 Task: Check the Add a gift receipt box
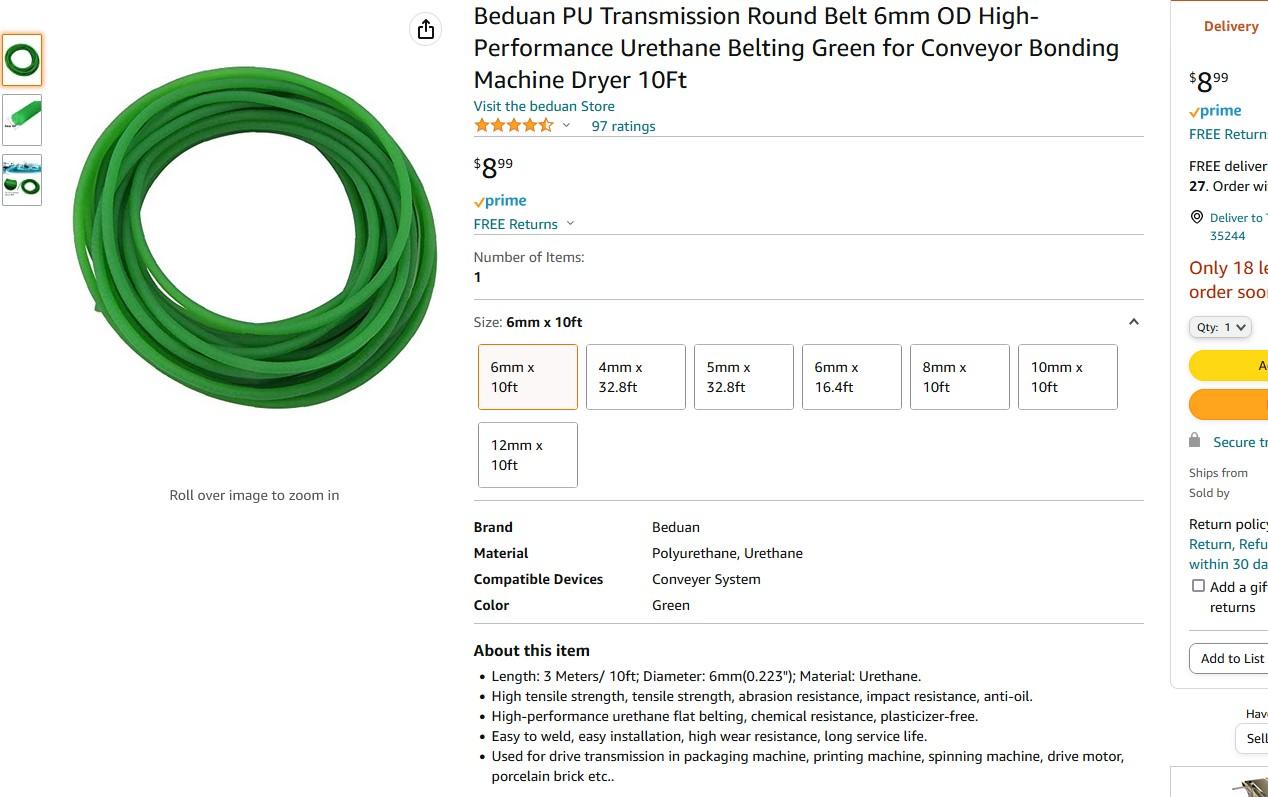click(1198, 586)
